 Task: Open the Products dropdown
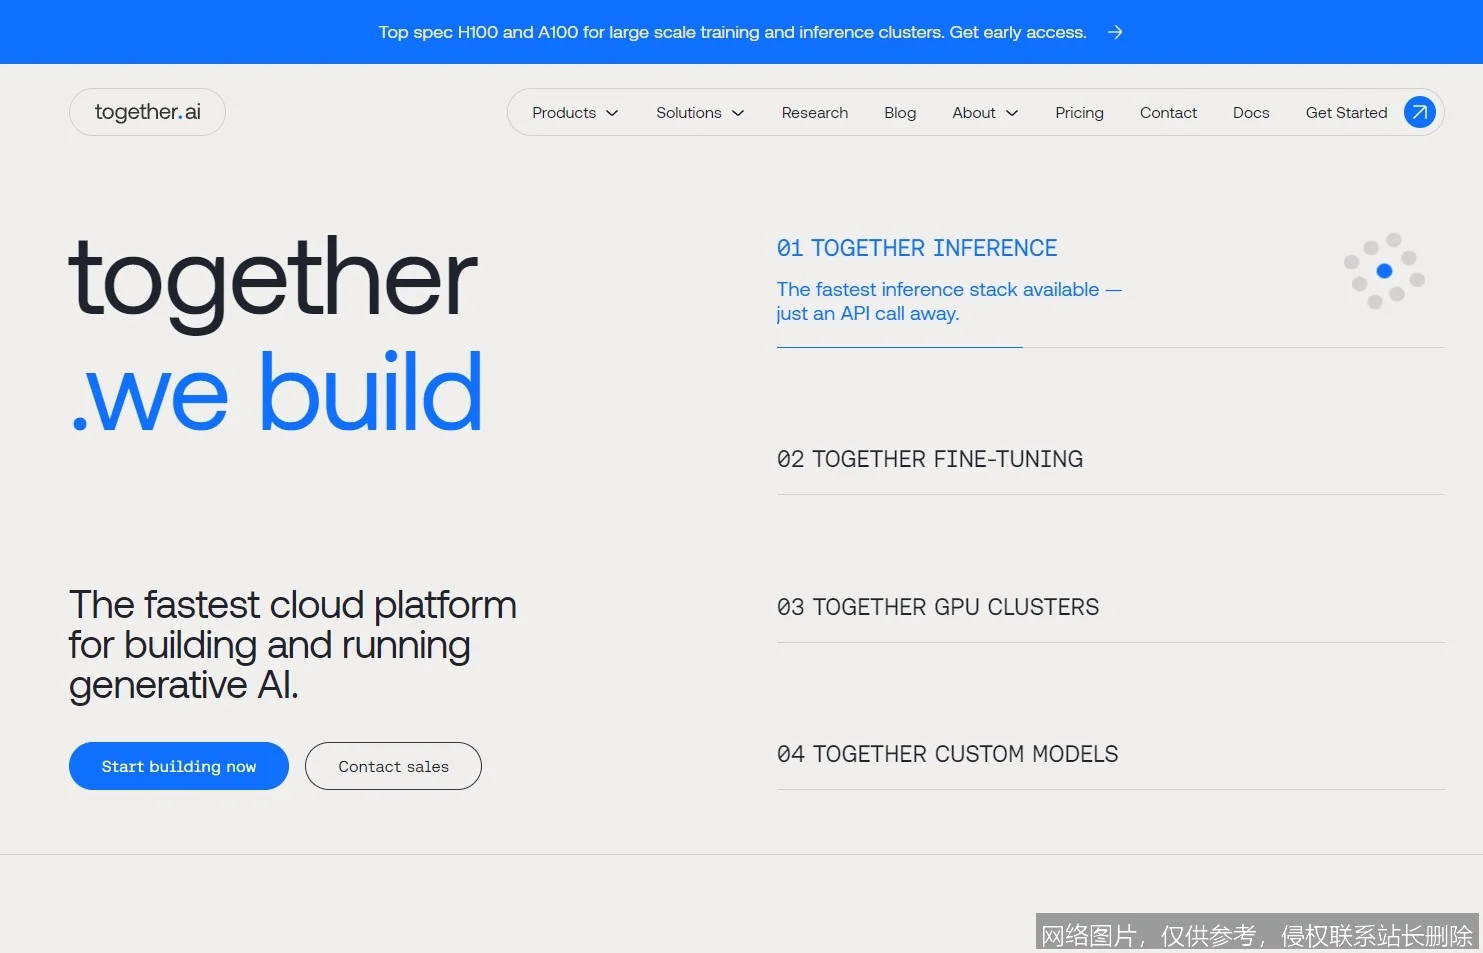pyautogui.click(x=574, y=112)
